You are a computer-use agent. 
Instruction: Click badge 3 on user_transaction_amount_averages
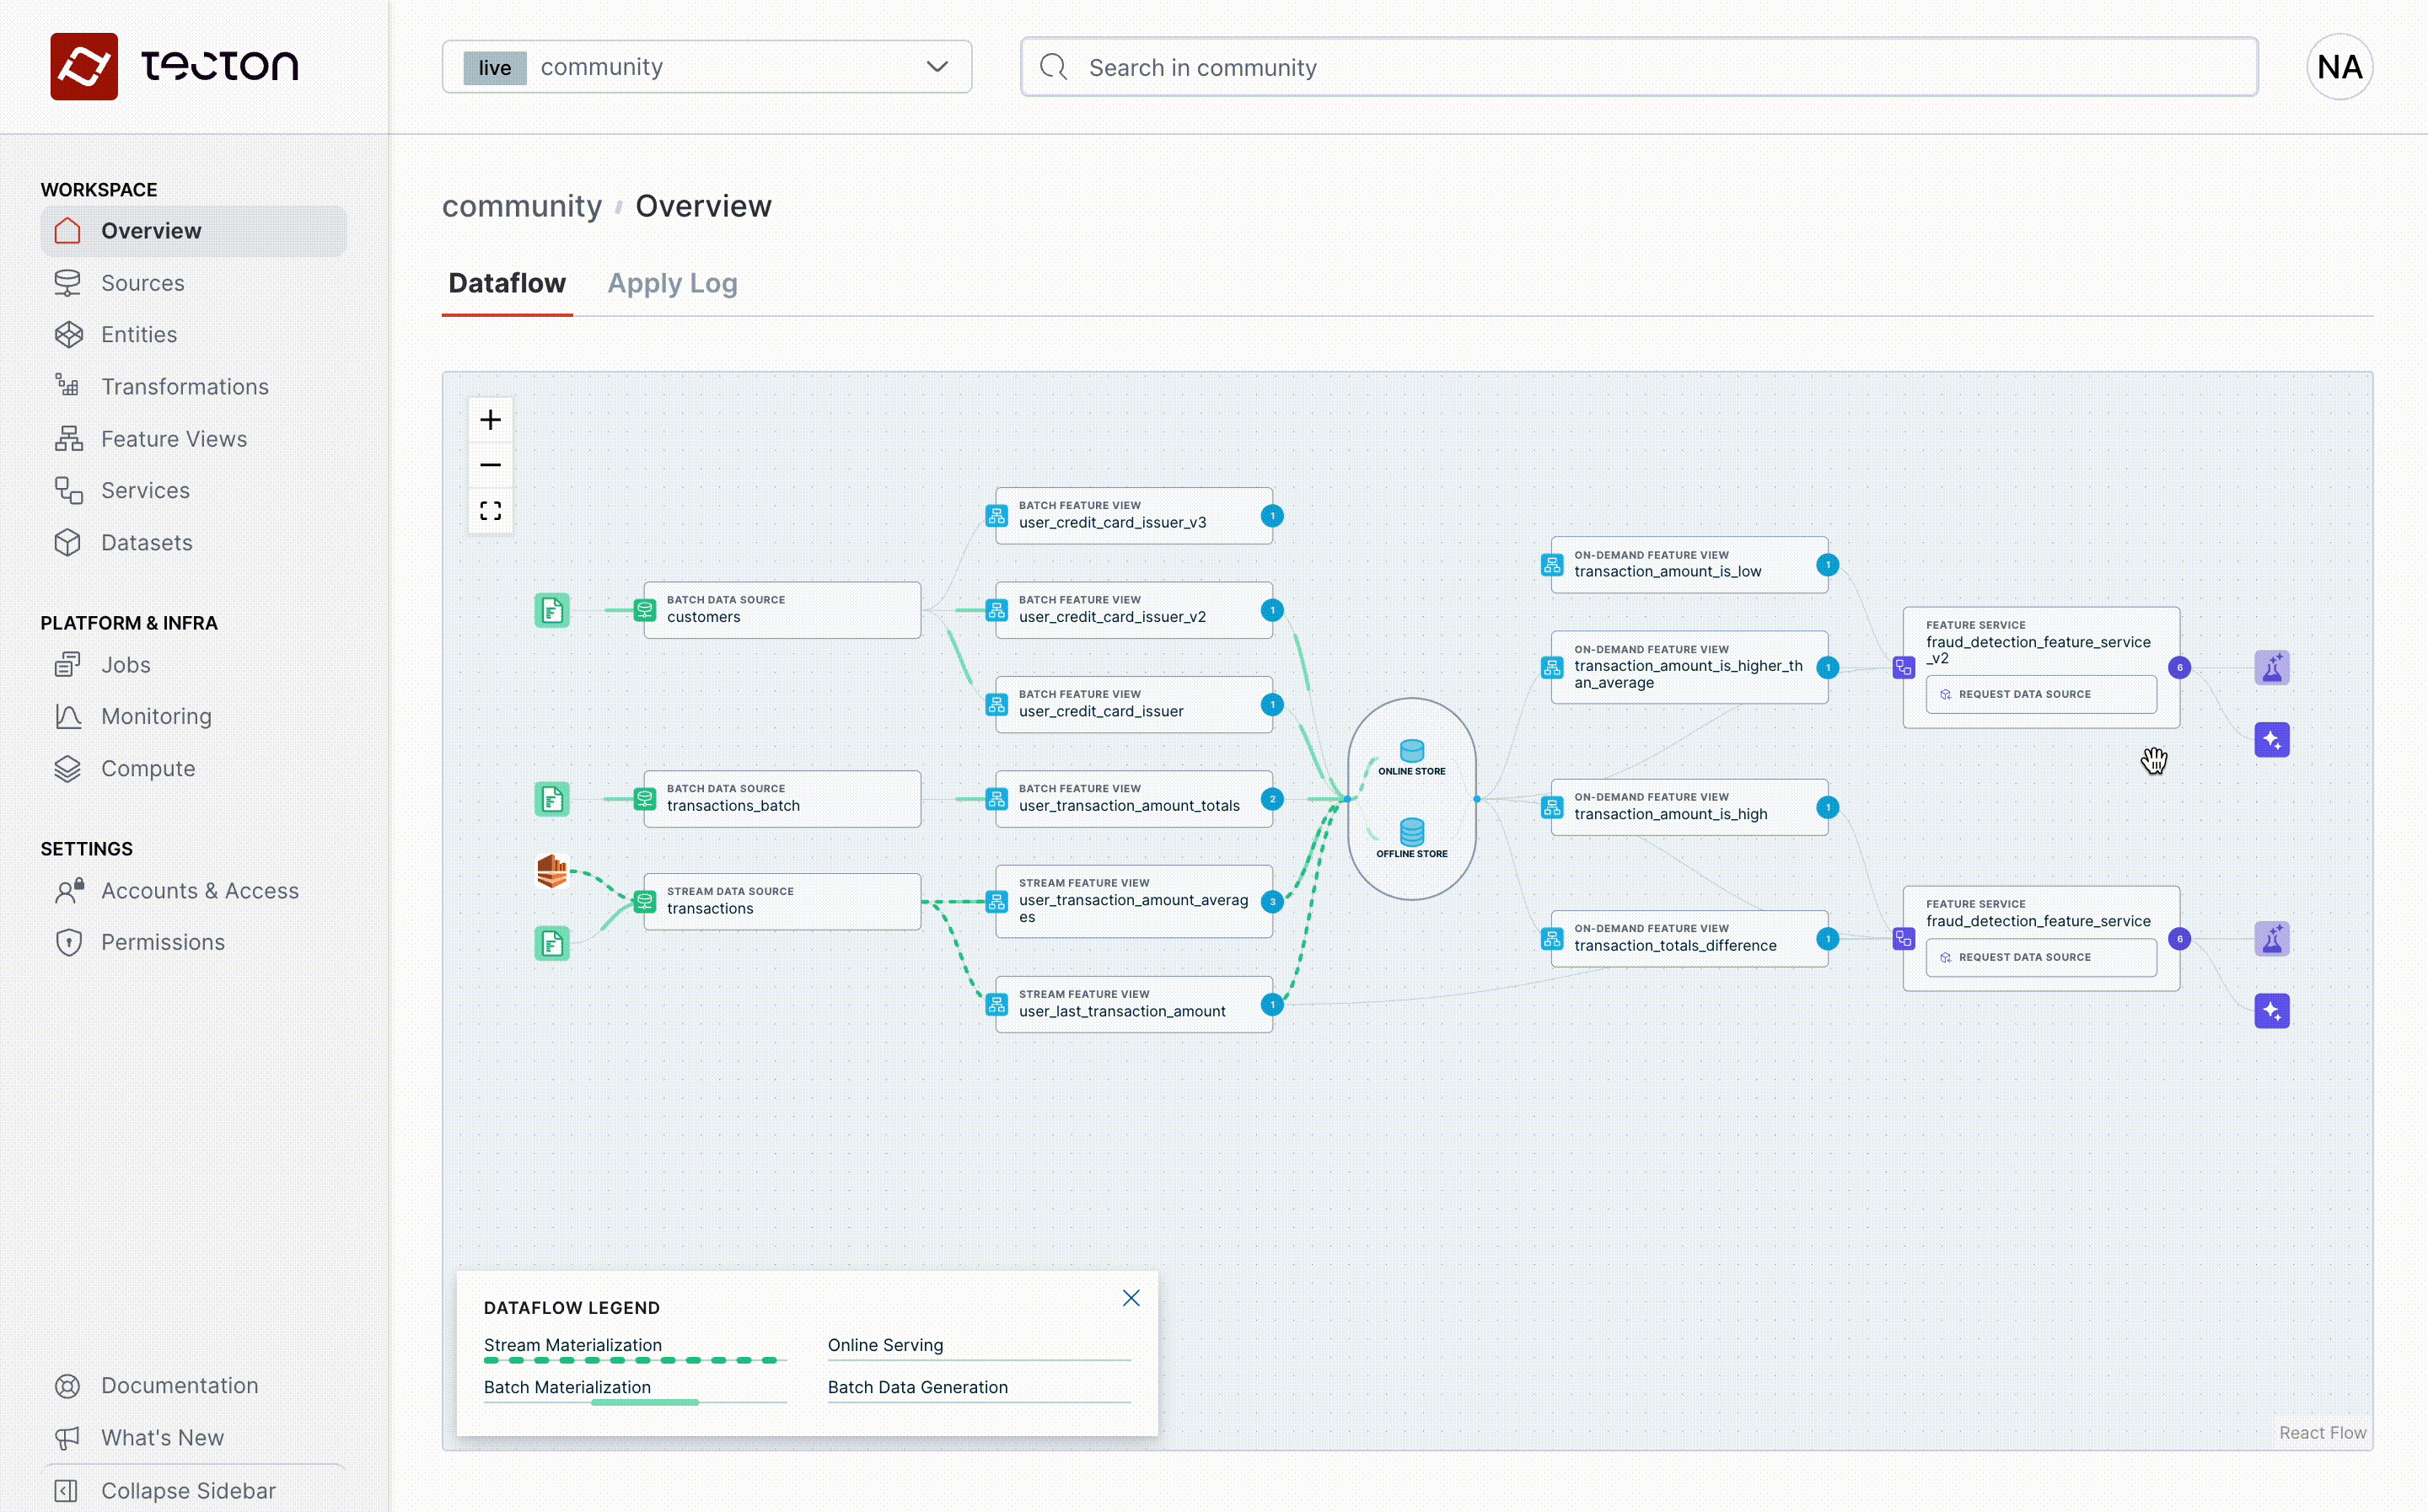[1272, 901]
